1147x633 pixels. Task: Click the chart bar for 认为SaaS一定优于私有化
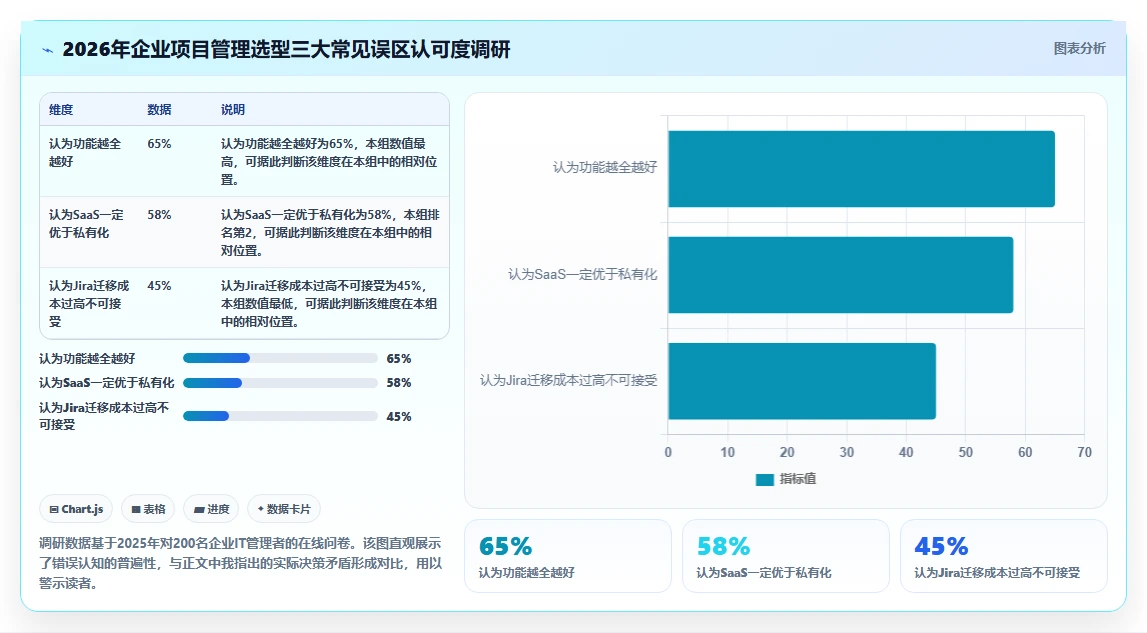(840, 274)
